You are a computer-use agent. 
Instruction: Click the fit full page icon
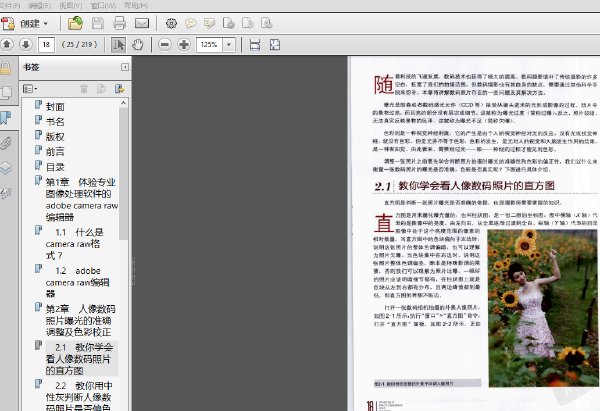[275, 45]
